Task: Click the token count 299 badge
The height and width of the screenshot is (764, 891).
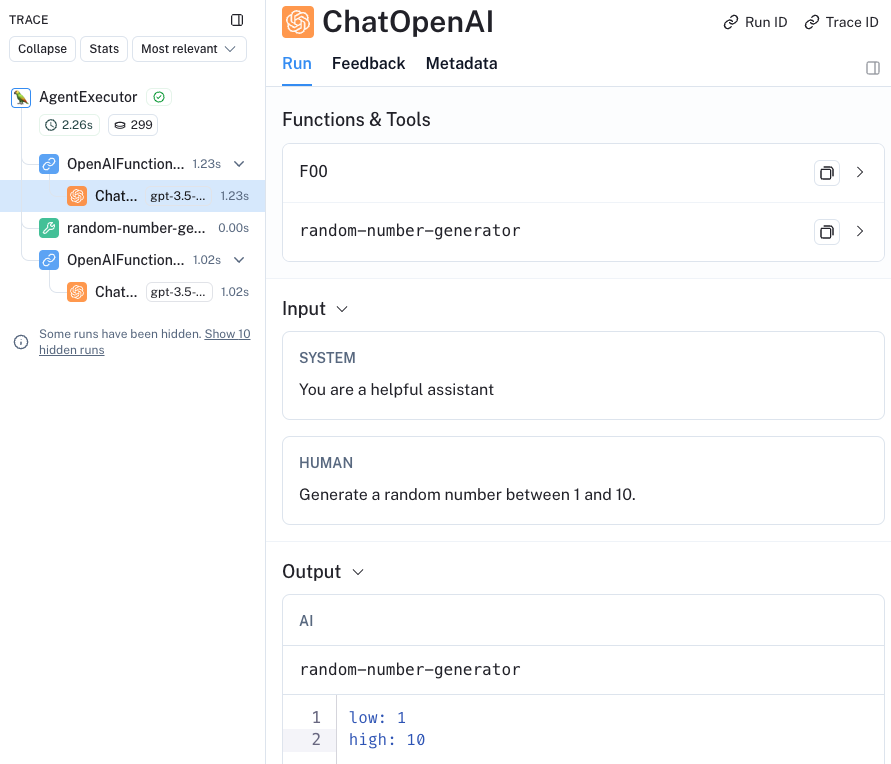Action: coord(133,125)
